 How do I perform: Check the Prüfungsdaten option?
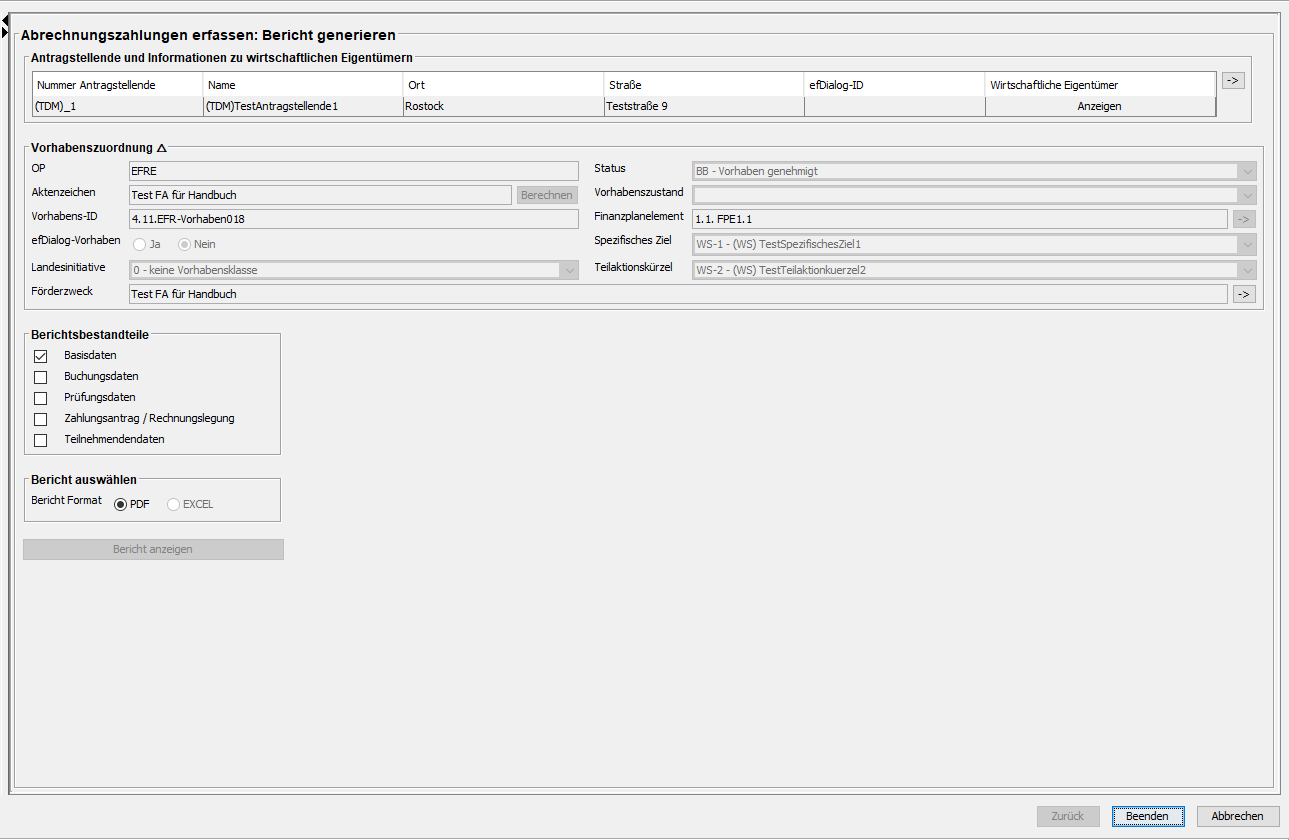click(x=41, y=398)
